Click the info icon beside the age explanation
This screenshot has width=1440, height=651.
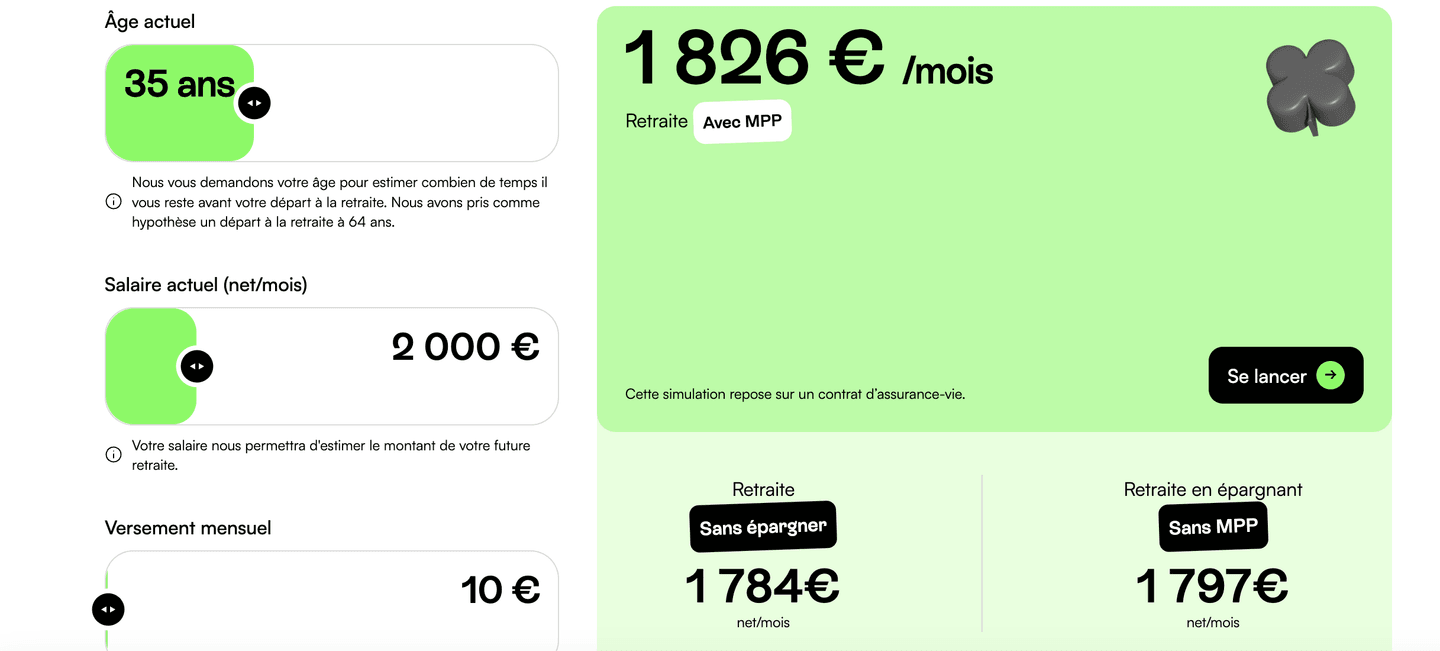113,202
